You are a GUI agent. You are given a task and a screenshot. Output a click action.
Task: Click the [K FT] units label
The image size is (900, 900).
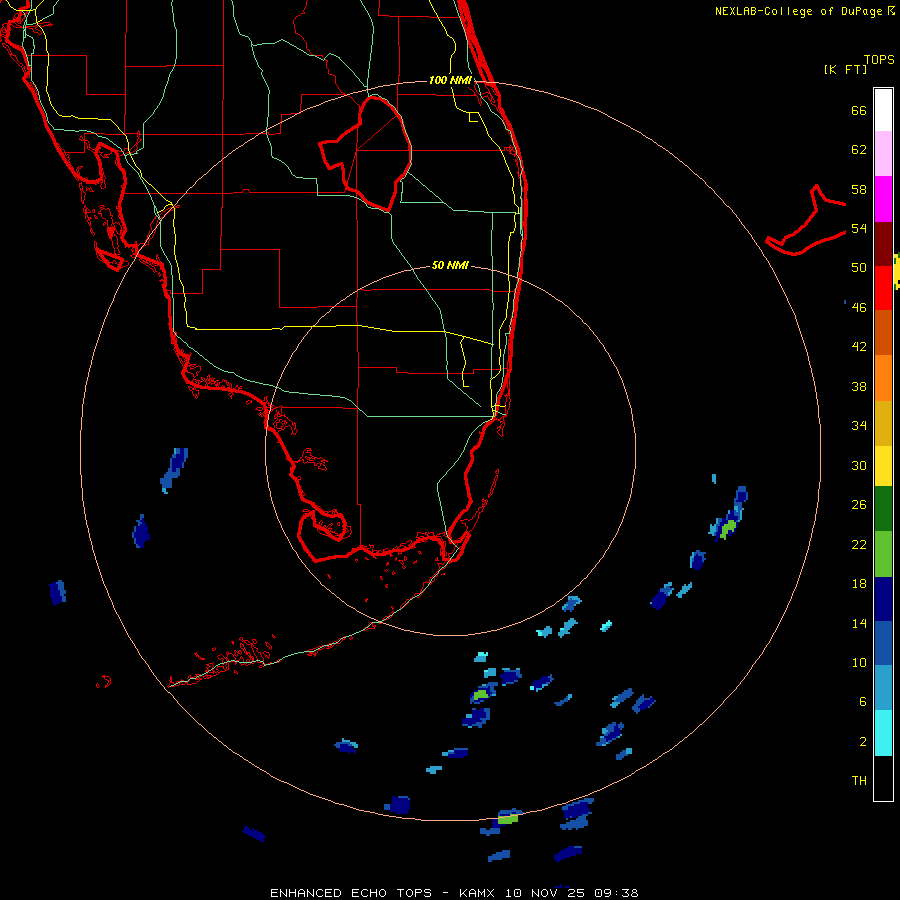tap(845, 69)
